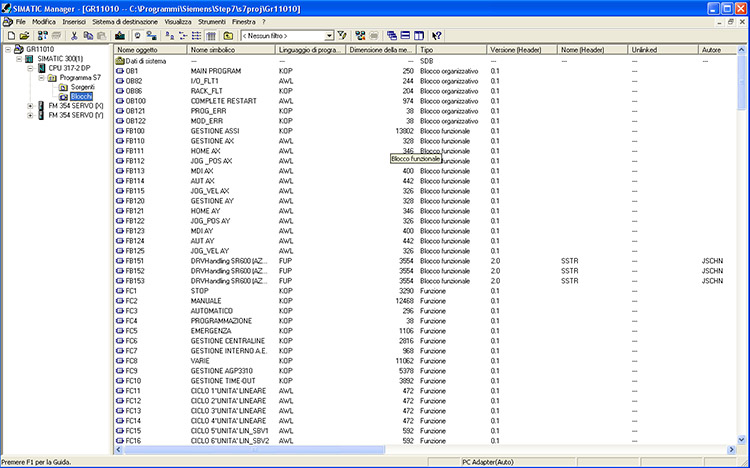Select the FC16 block row
The image size is (750, 468).
[x=425, y=441]
